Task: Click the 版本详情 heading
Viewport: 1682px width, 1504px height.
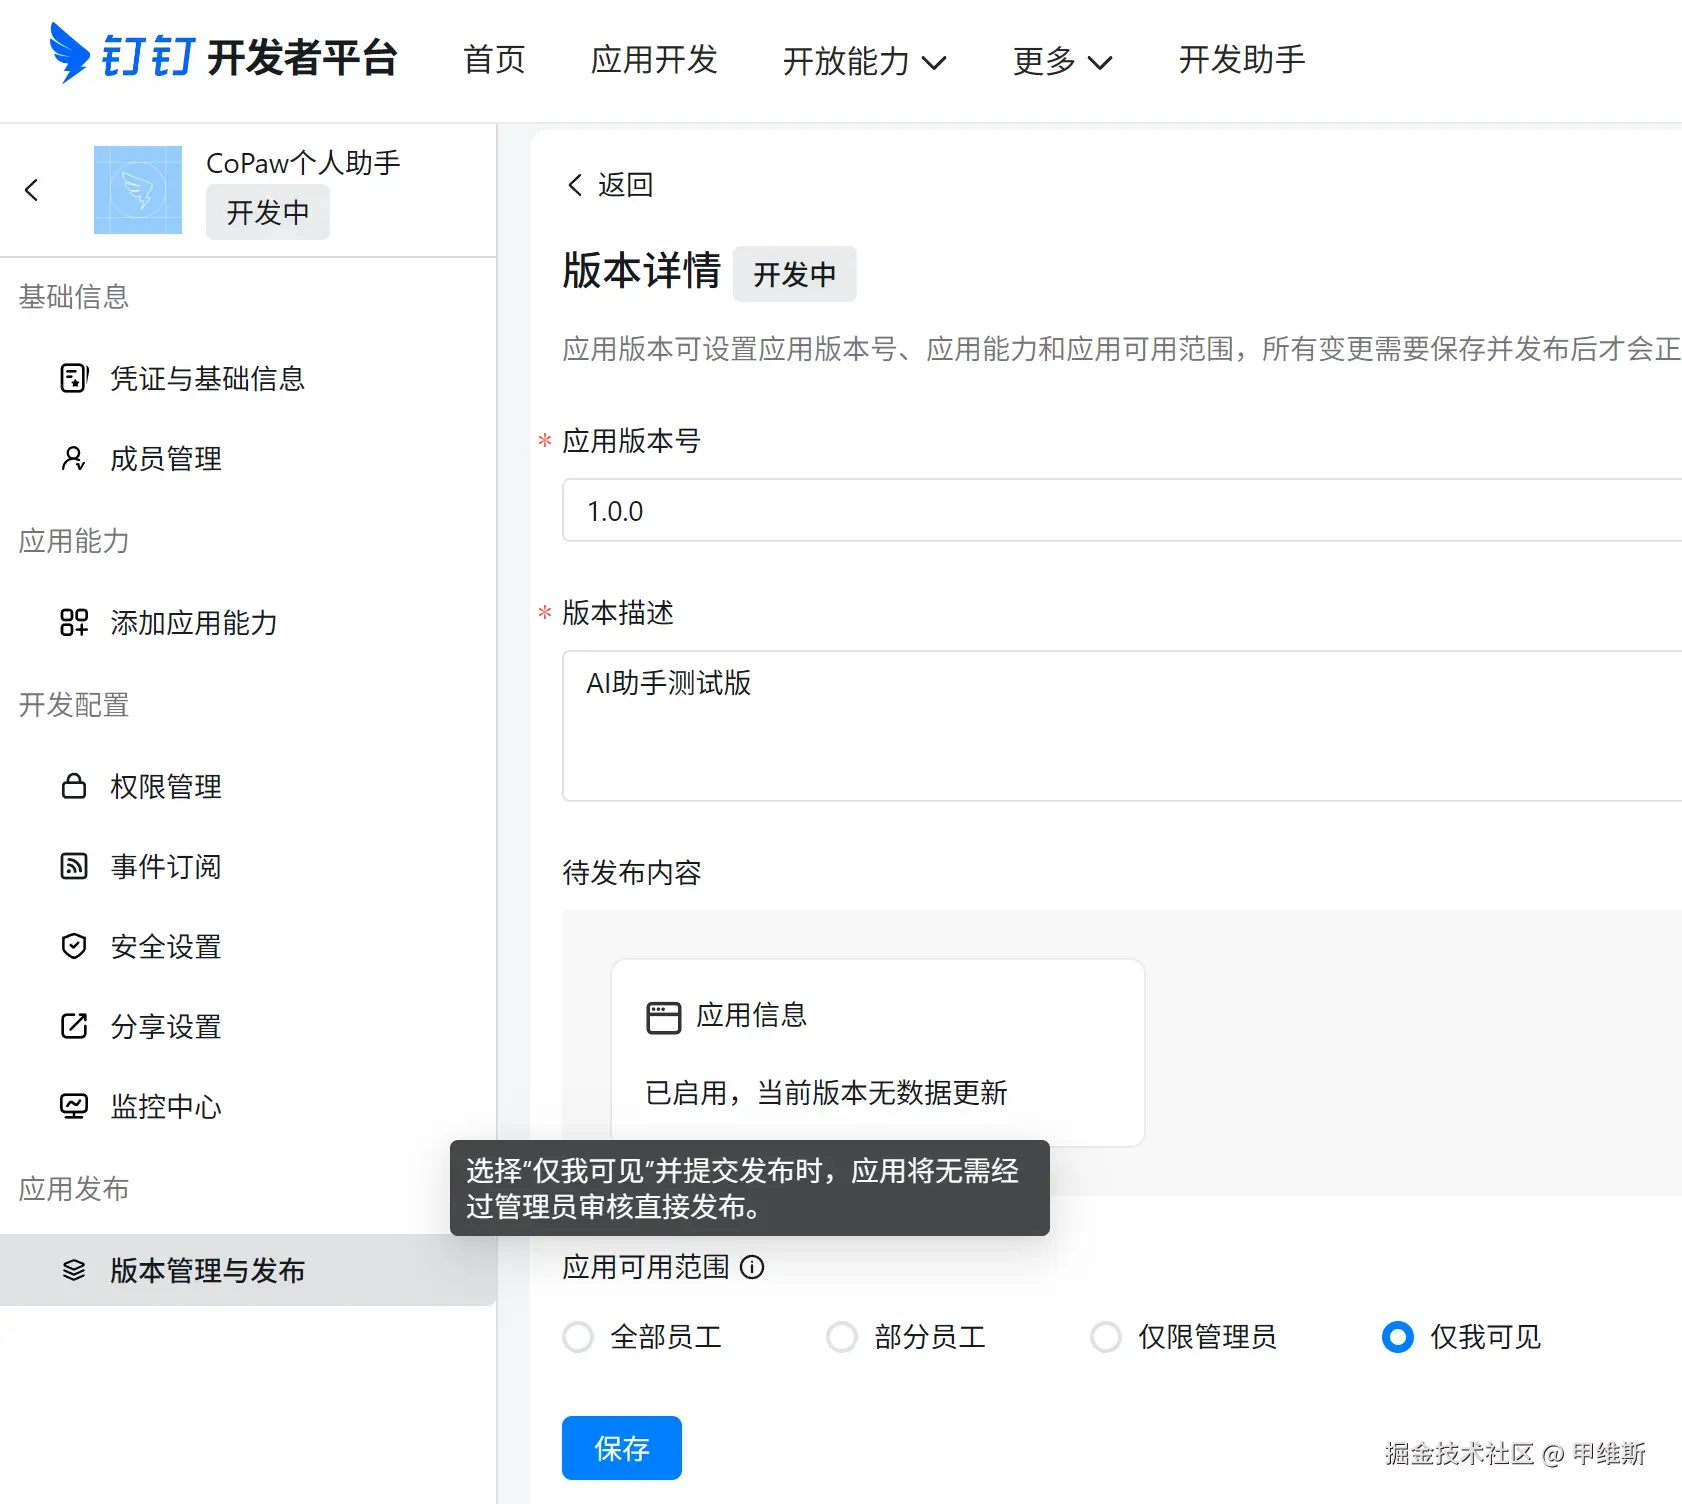Action: point(641,271)
